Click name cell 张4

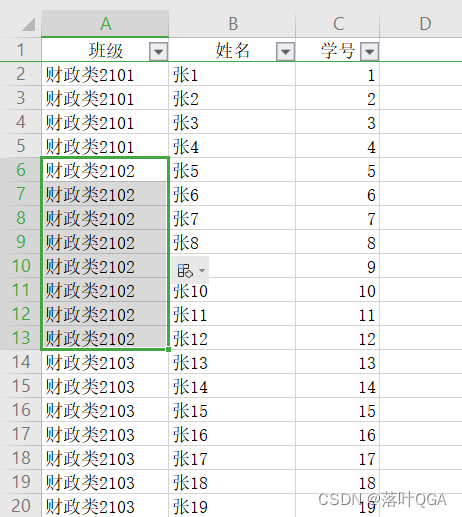click(x=232, y=146)
